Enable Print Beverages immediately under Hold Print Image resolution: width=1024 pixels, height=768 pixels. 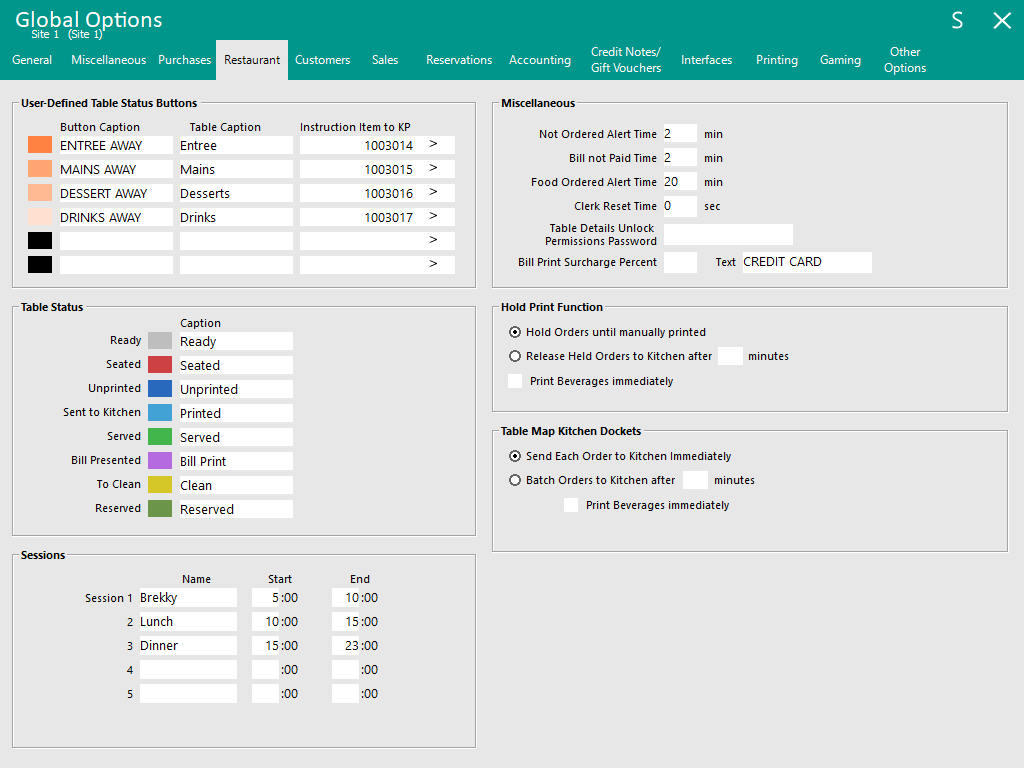pos(515,381)
